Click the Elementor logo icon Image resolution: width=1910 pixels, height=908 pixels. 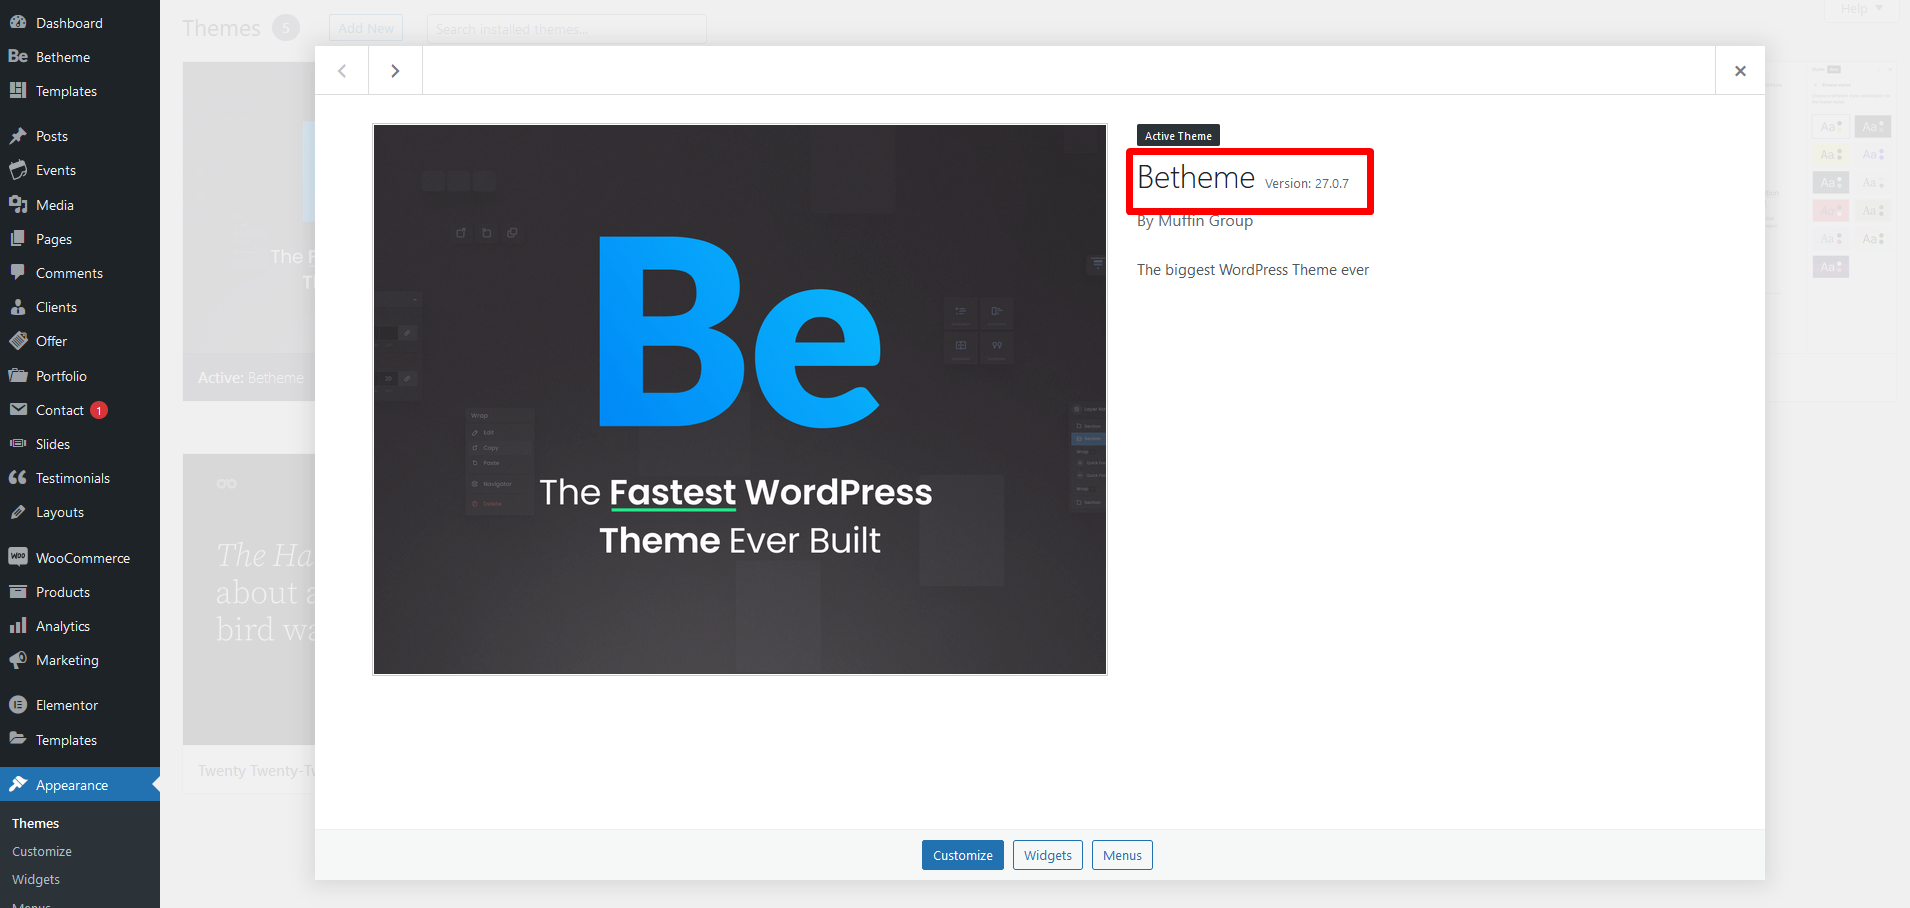tap(18, 705)
